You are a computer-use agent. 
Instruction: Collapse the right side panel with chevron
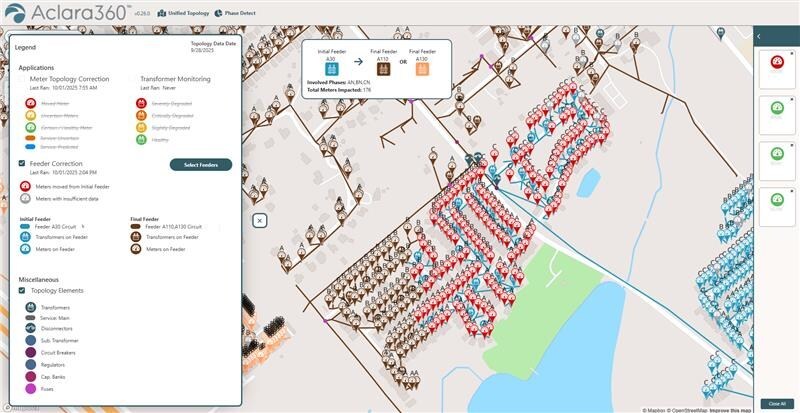(x=758, y=36)
